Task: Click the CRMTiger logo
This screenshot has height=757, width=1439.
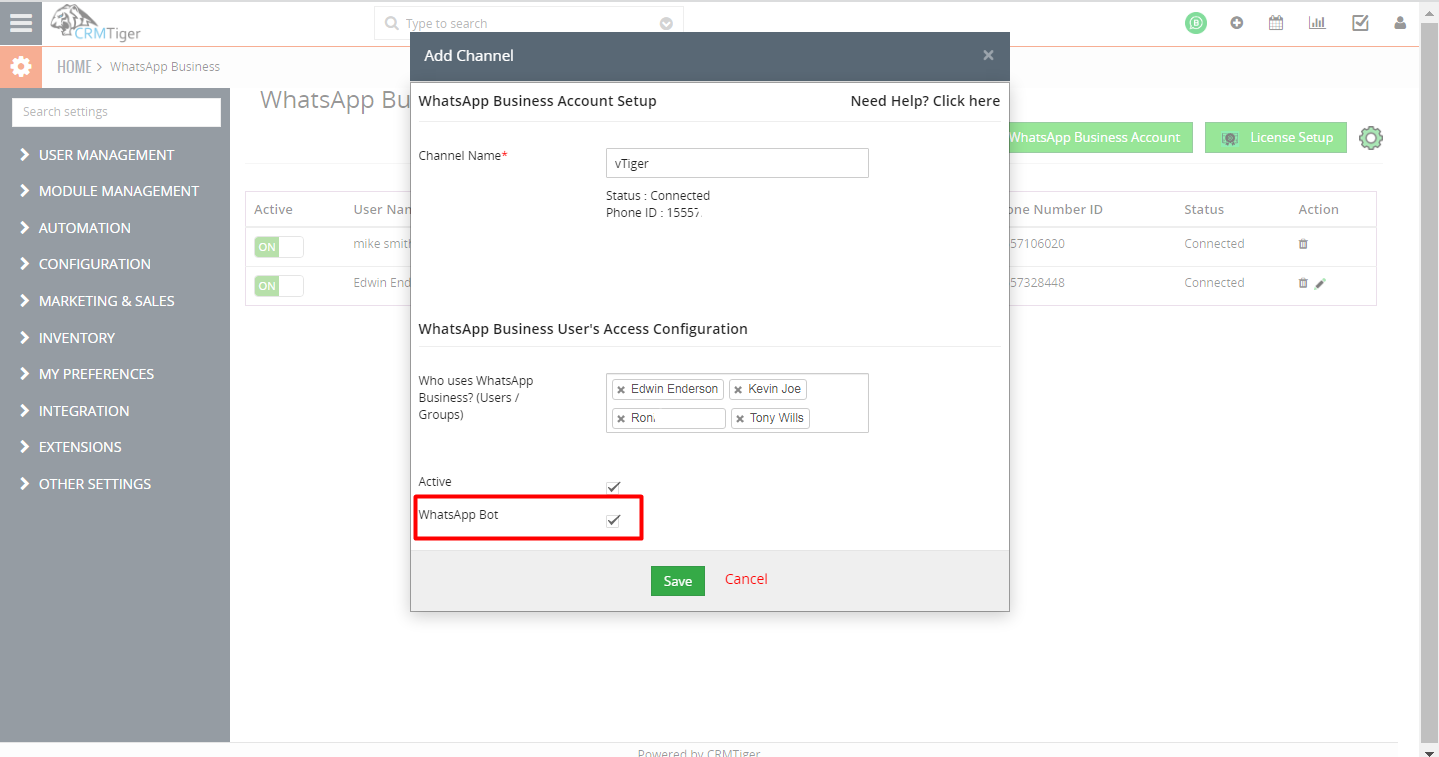Action: point(96,23)
